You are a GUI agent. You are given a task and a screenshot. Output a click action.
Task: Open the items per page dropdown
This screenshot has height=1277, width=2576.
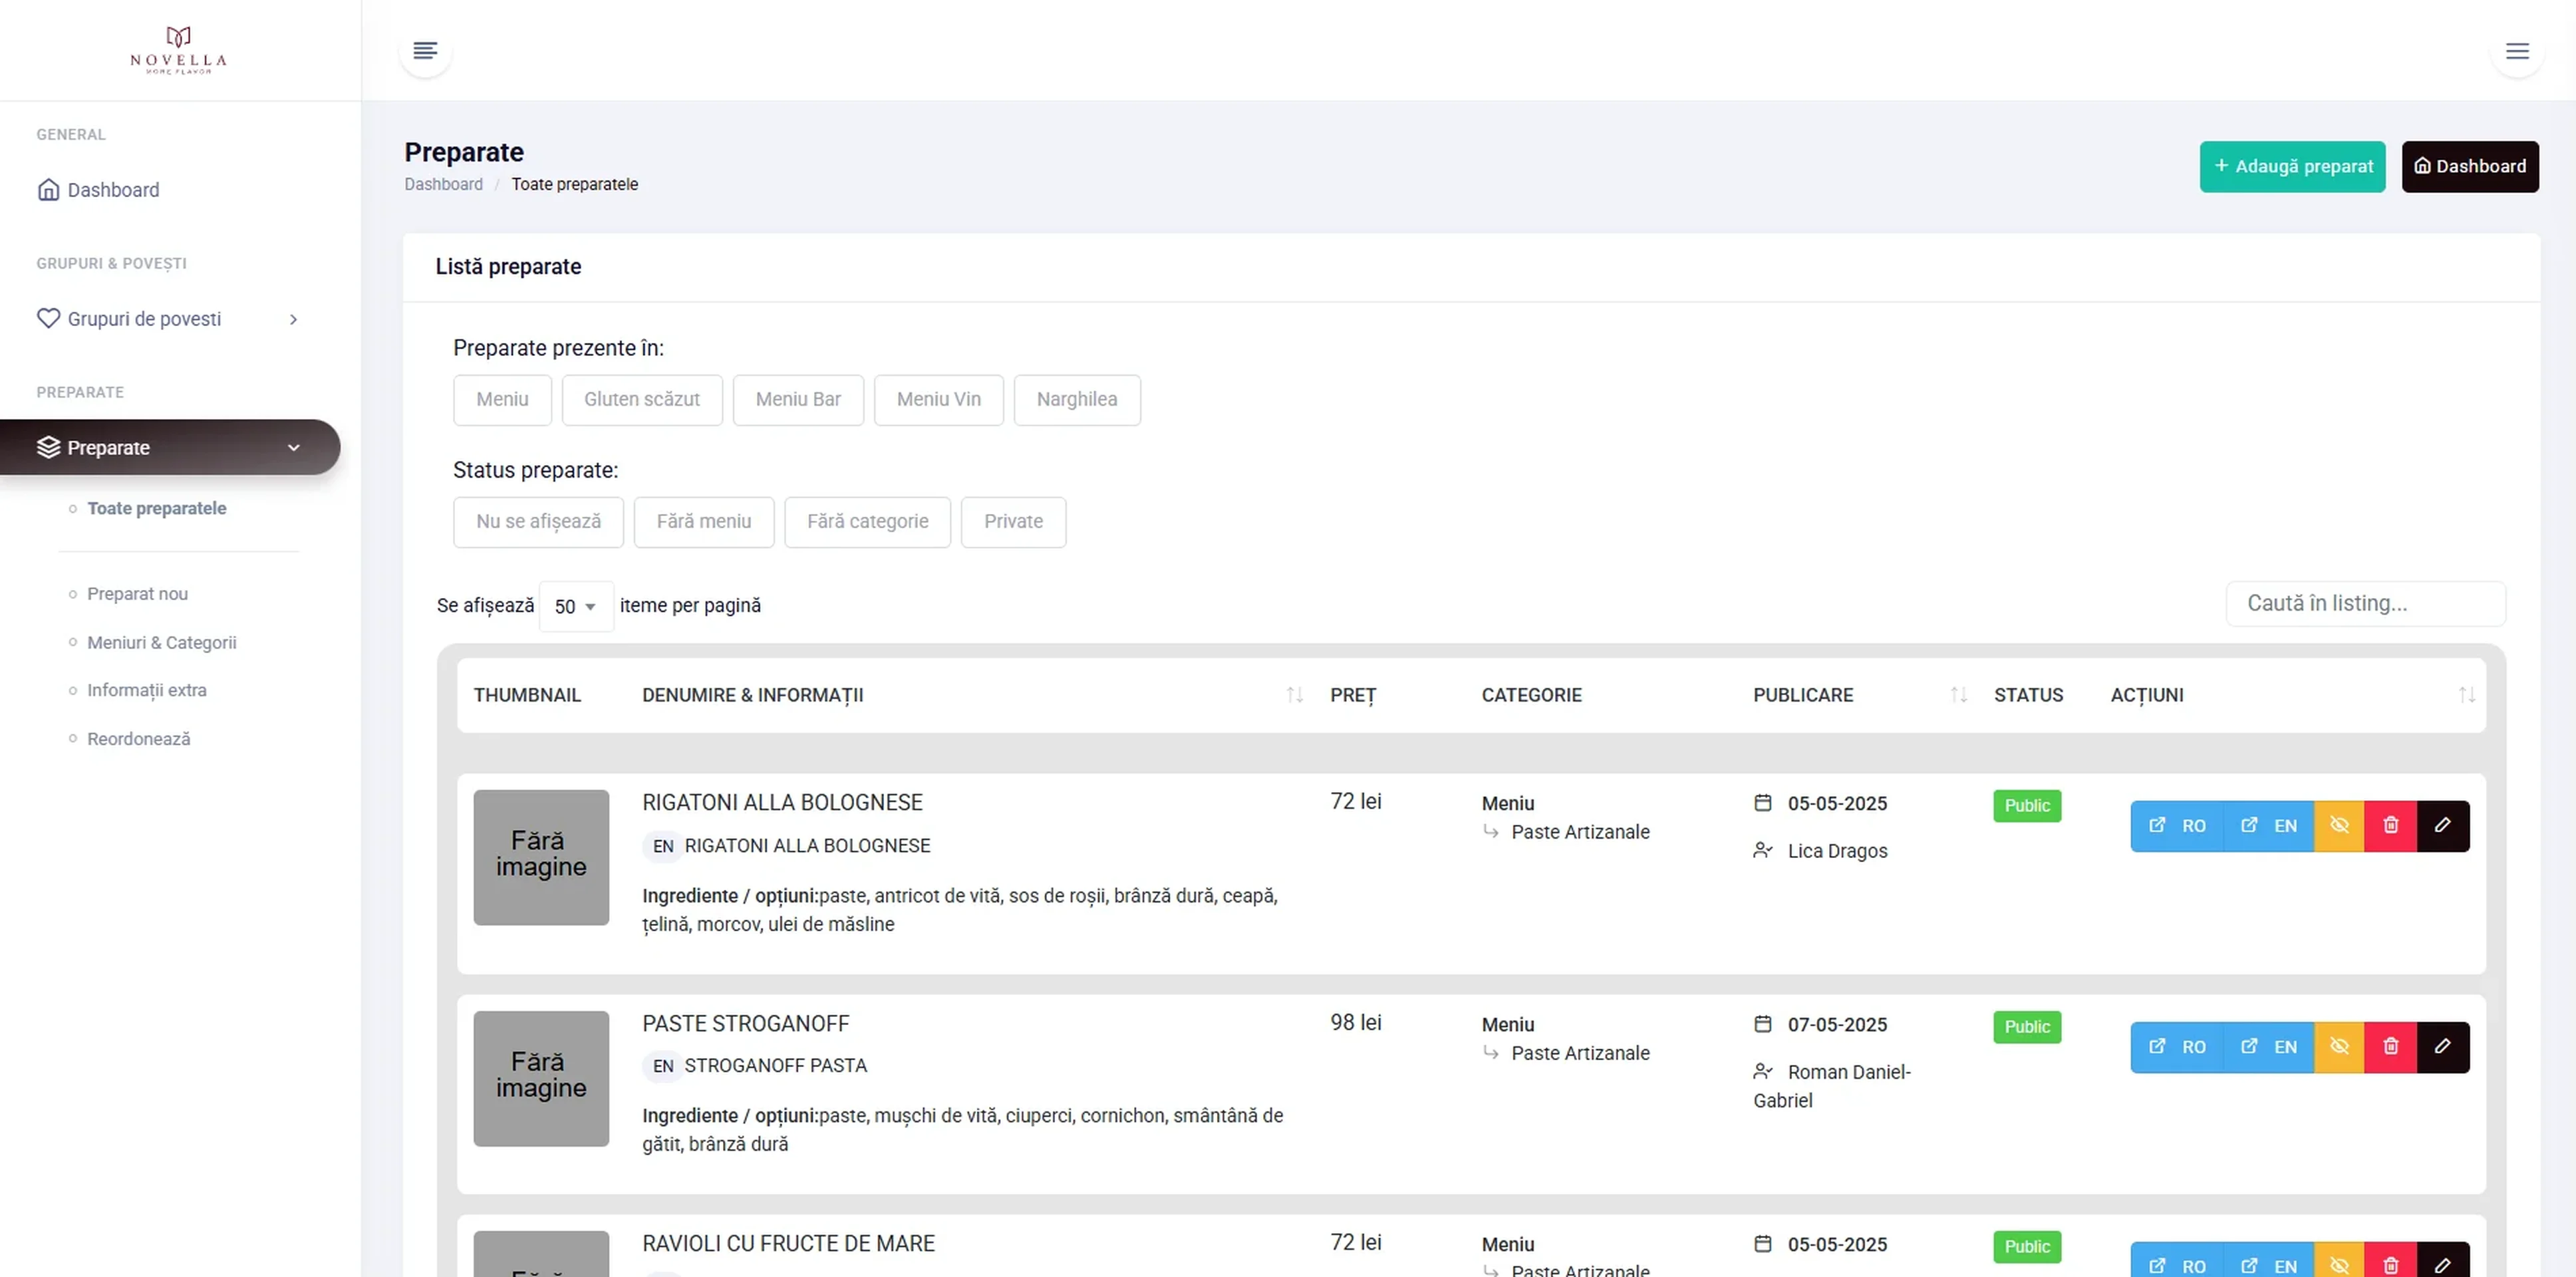click(576, 606)
